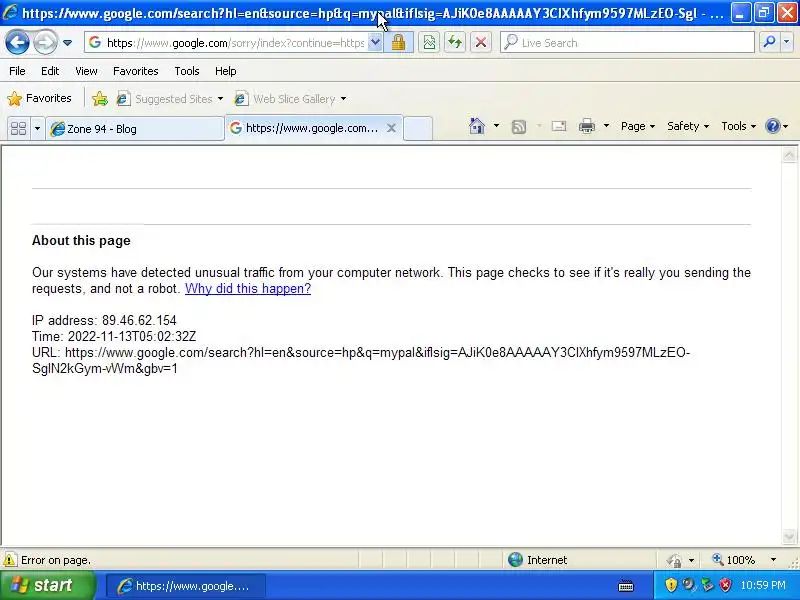View the security lock icon report
The image size is (800, 600).
(x=398, y=42)
